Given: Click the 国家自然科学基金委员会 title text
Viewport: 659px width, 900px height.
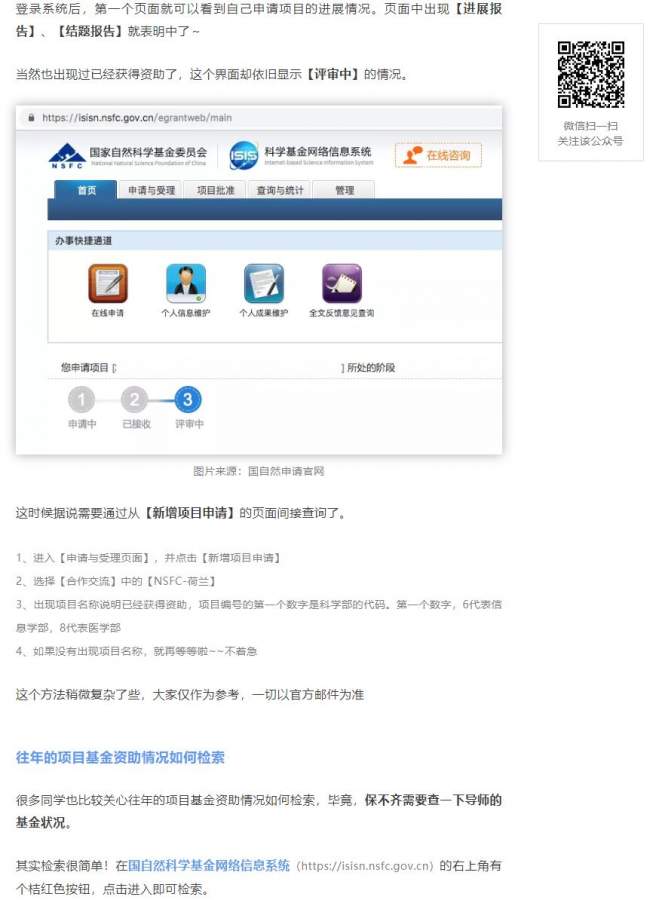Looking at the screenshot, I should click(x=148, y=152).
